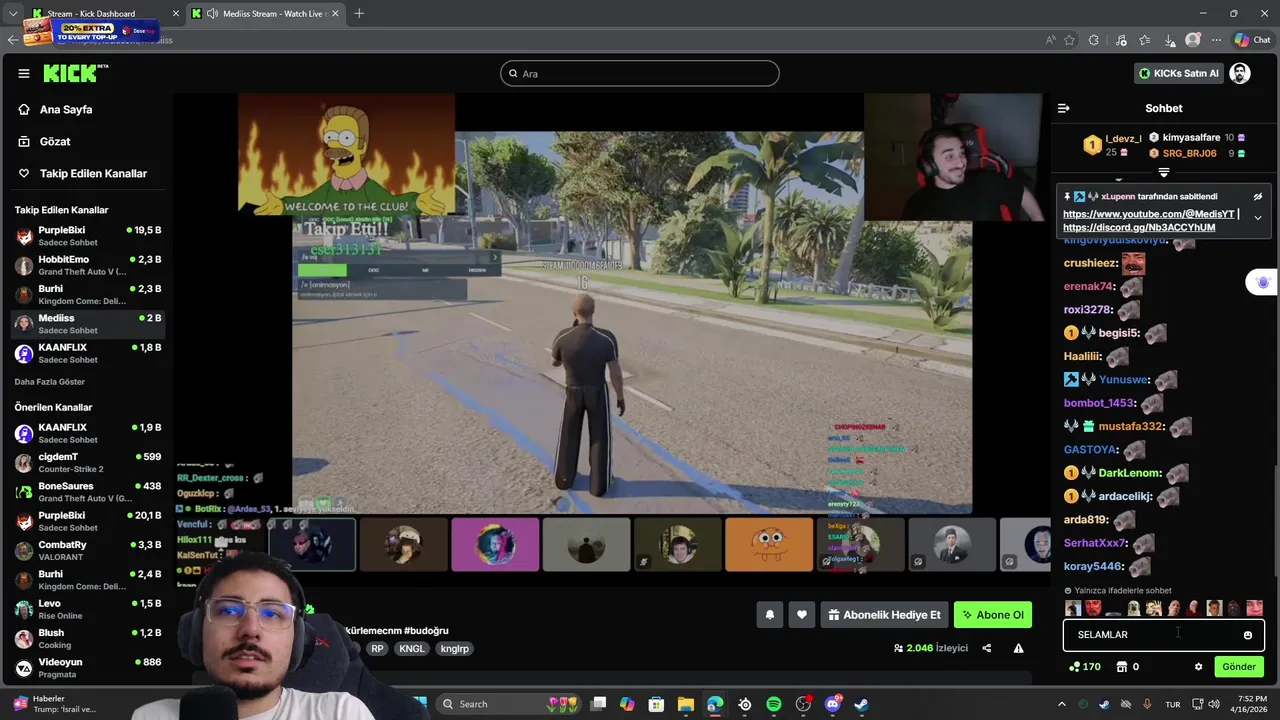The height and width of the screenshot is (720, 1280).
Task: Open BoneSaures recommended channel
Action: pos(88,492)
